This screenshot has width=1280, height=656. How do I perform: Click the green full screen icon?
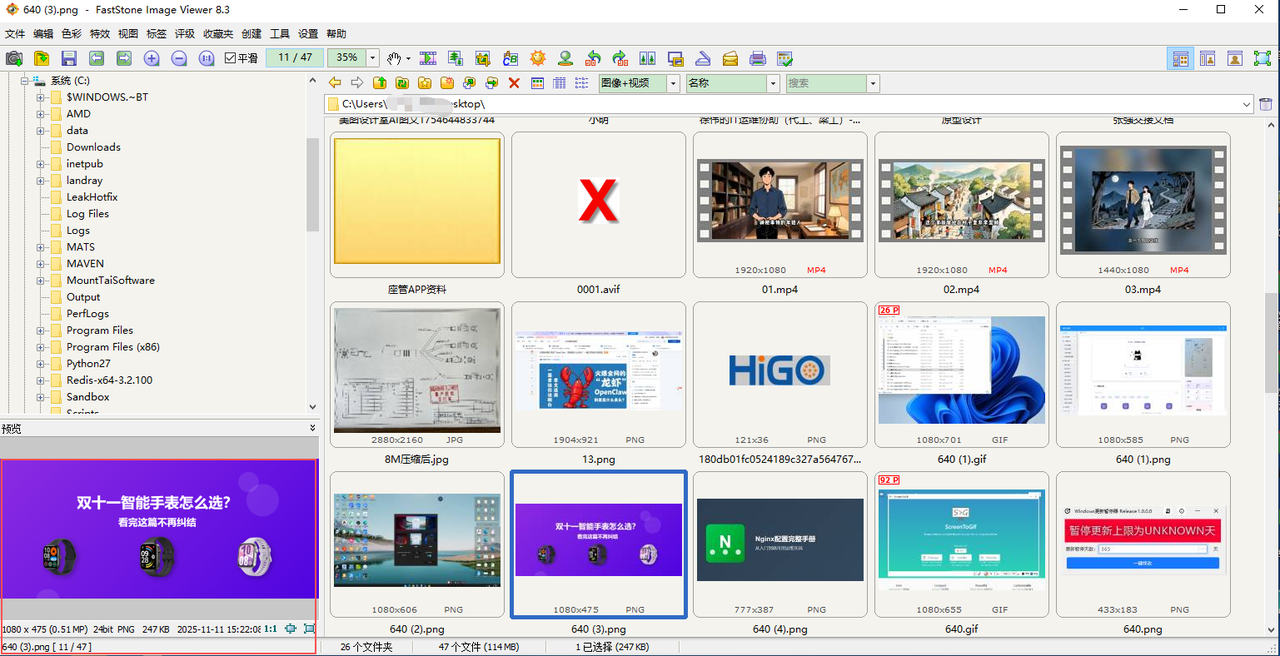pyautogui.click(x=1262, y=58)
